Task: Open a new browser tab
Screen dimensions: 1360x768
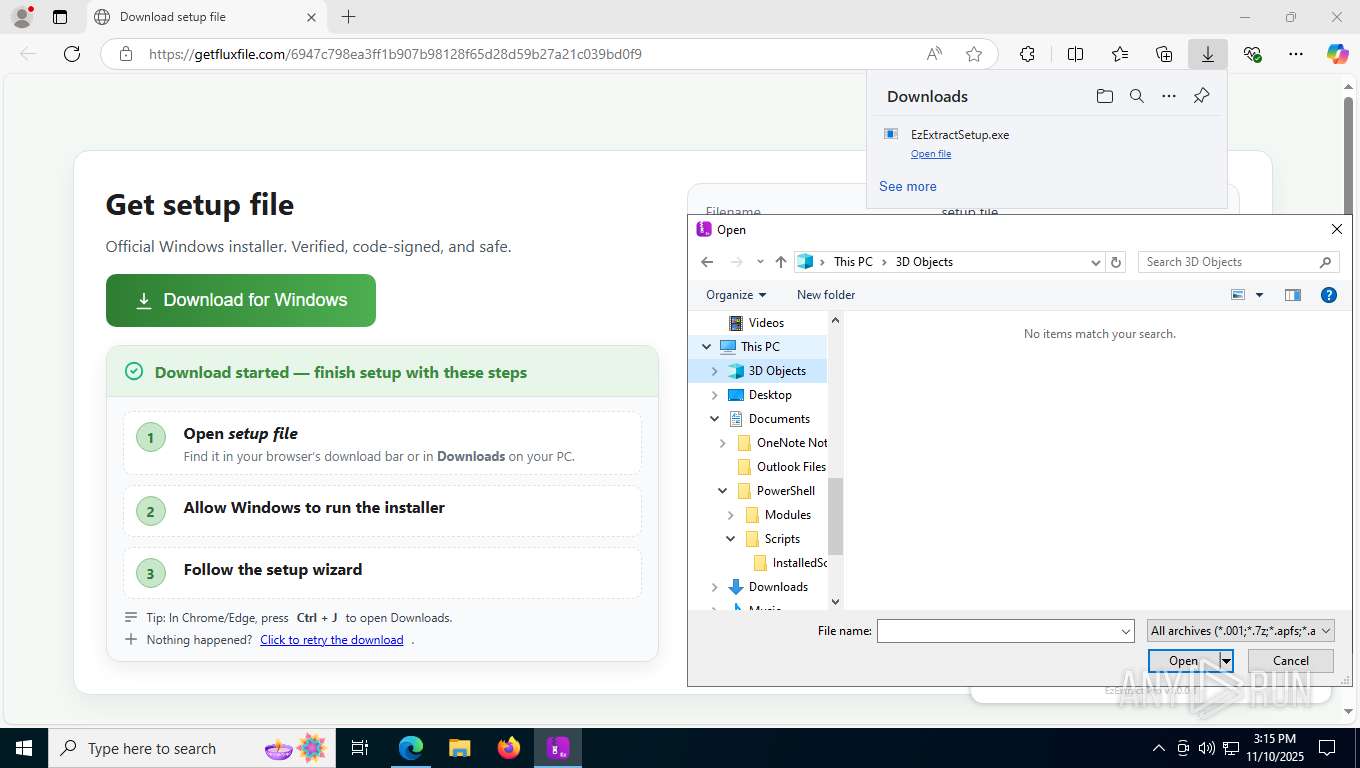Action: [x=348, y=17]
